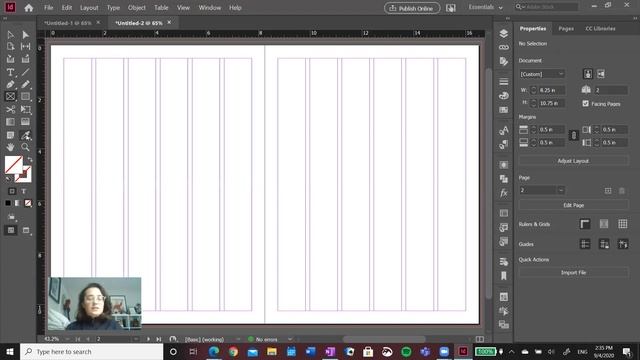Open the status bar page number dropdown
The image size is (640, 360).
136,339
